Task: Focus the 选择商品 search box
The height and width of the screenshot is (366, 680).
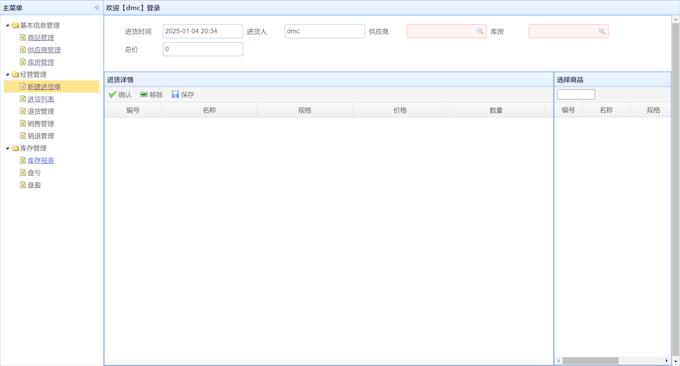Action: tap(576, 95)
